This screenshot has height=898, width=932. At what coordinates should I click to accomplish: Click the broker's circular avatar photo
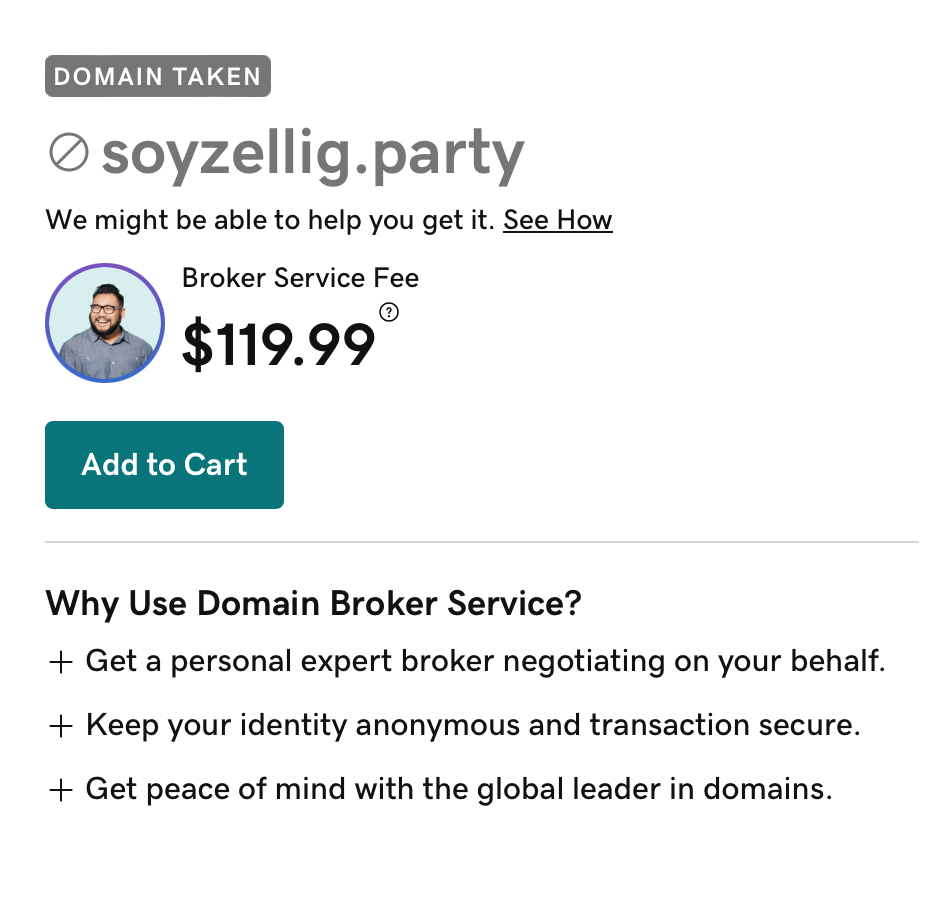click(104, 323)
